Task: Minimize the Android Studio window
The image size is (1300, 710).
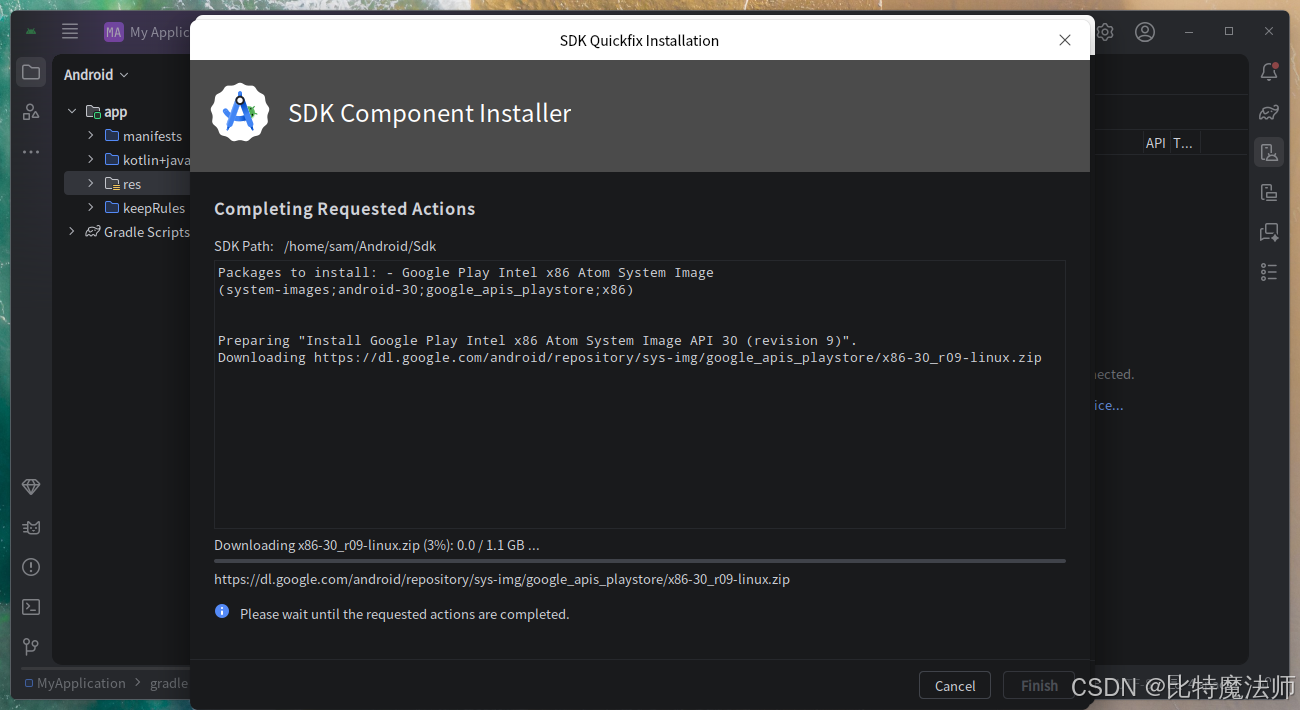Action: point(1189,31)
